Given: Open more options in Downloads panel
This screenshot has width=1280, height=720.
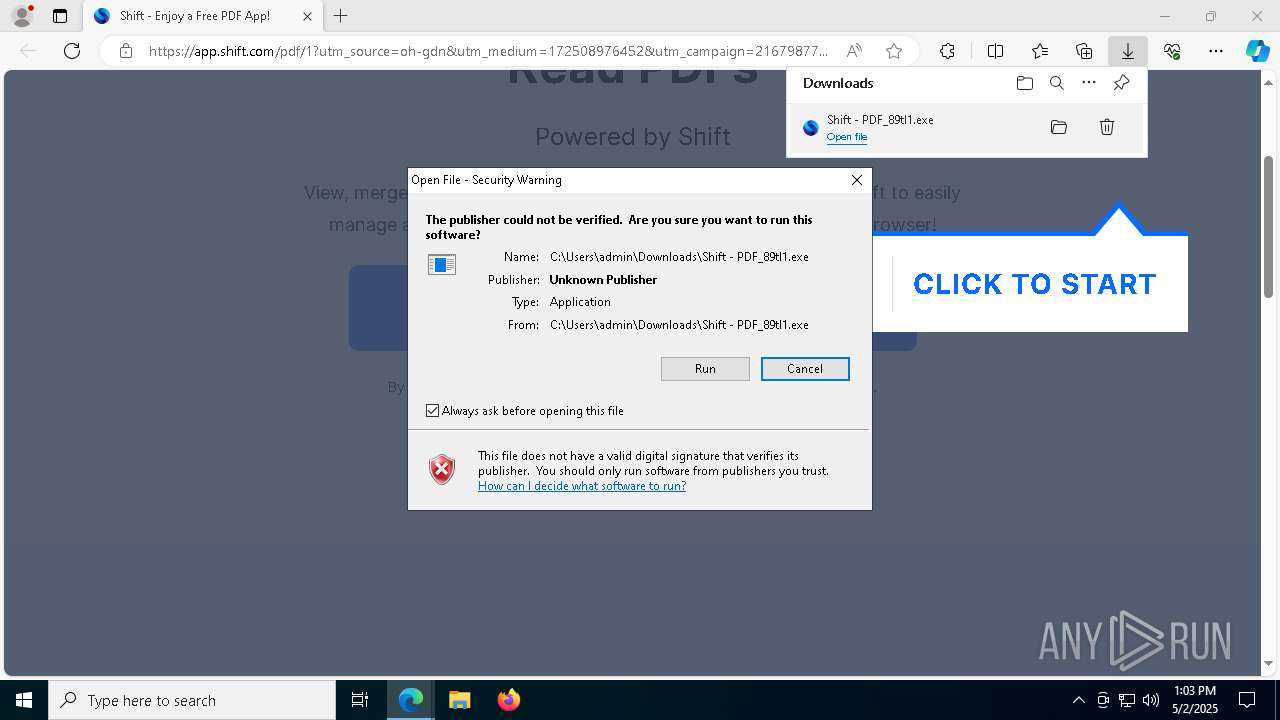Looking at the screenshot, I should pos(1089,83).
